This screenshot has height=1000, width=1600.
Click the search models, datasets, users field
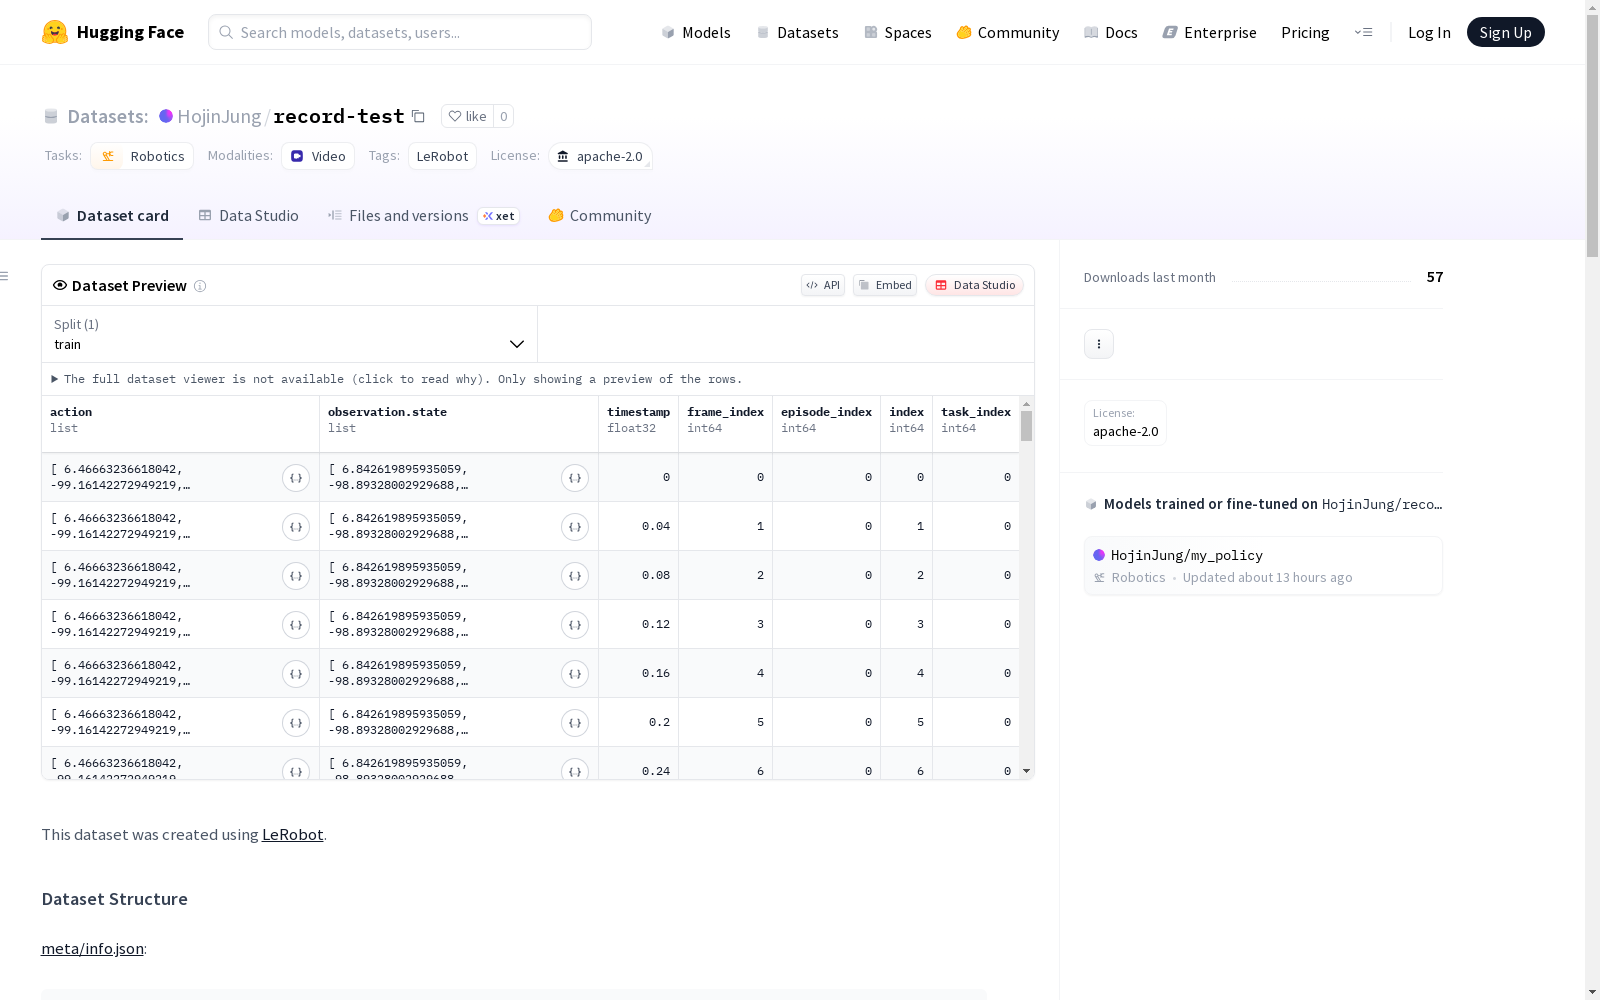400,32
